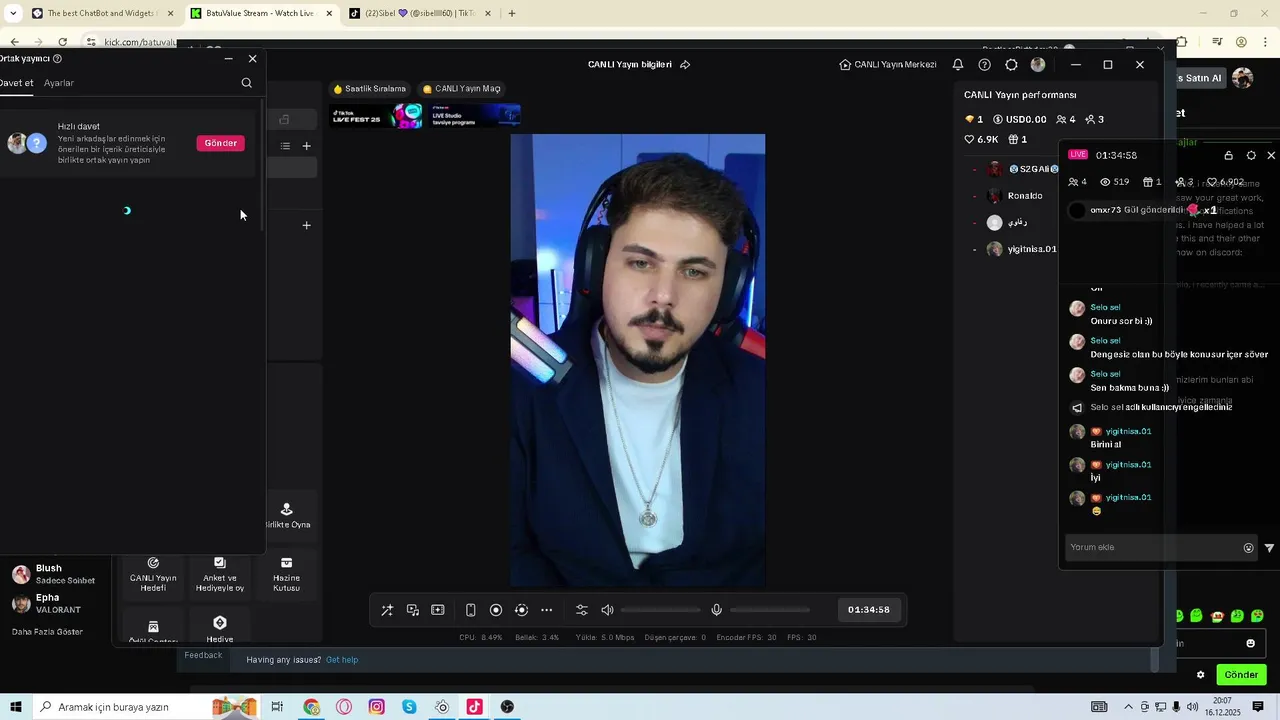Click the record button in control bar
The image size is (1280, 720).
(496, 610)
